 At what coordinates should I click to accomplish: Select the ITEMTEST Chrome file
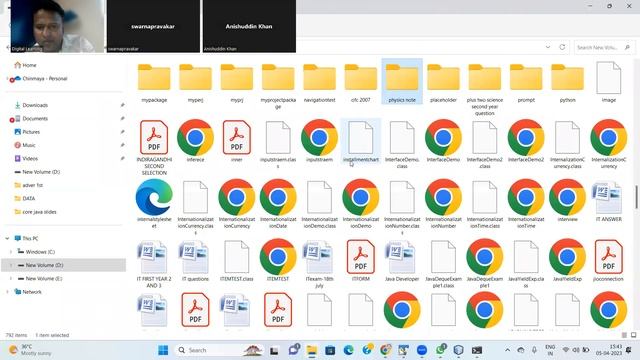coord(278,260)
